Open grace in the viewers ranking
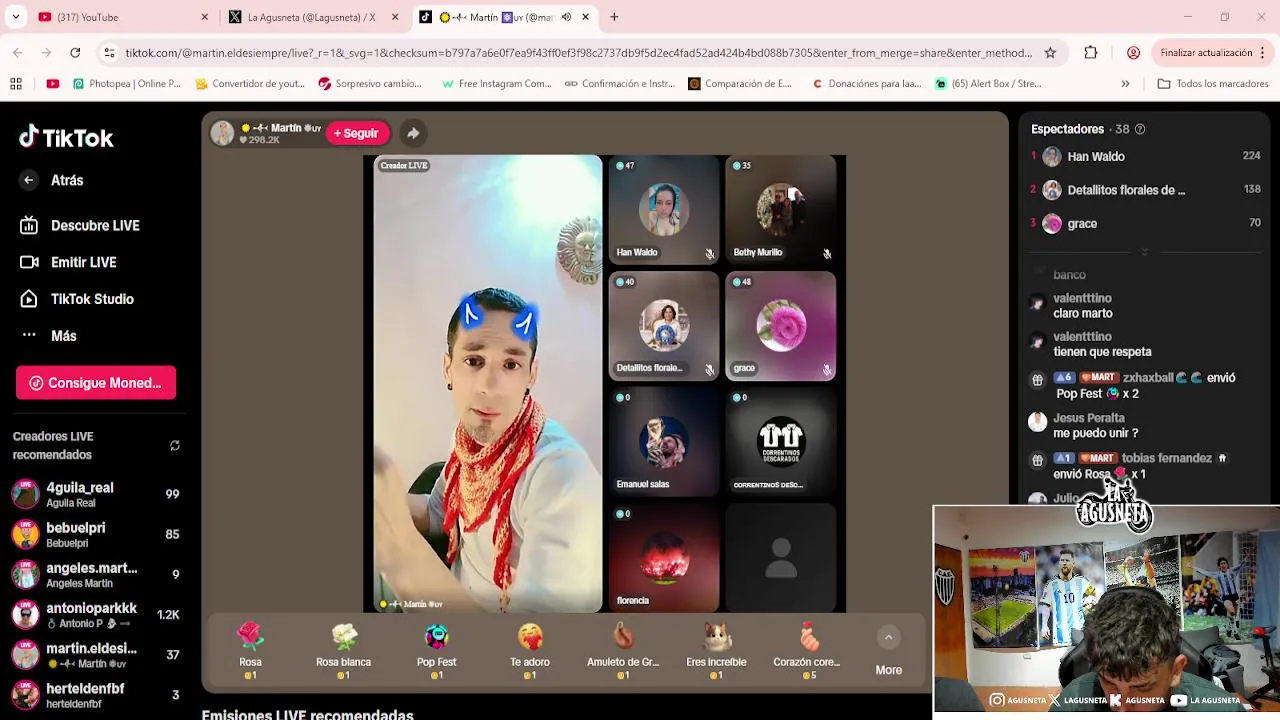 click(1146, 224)
